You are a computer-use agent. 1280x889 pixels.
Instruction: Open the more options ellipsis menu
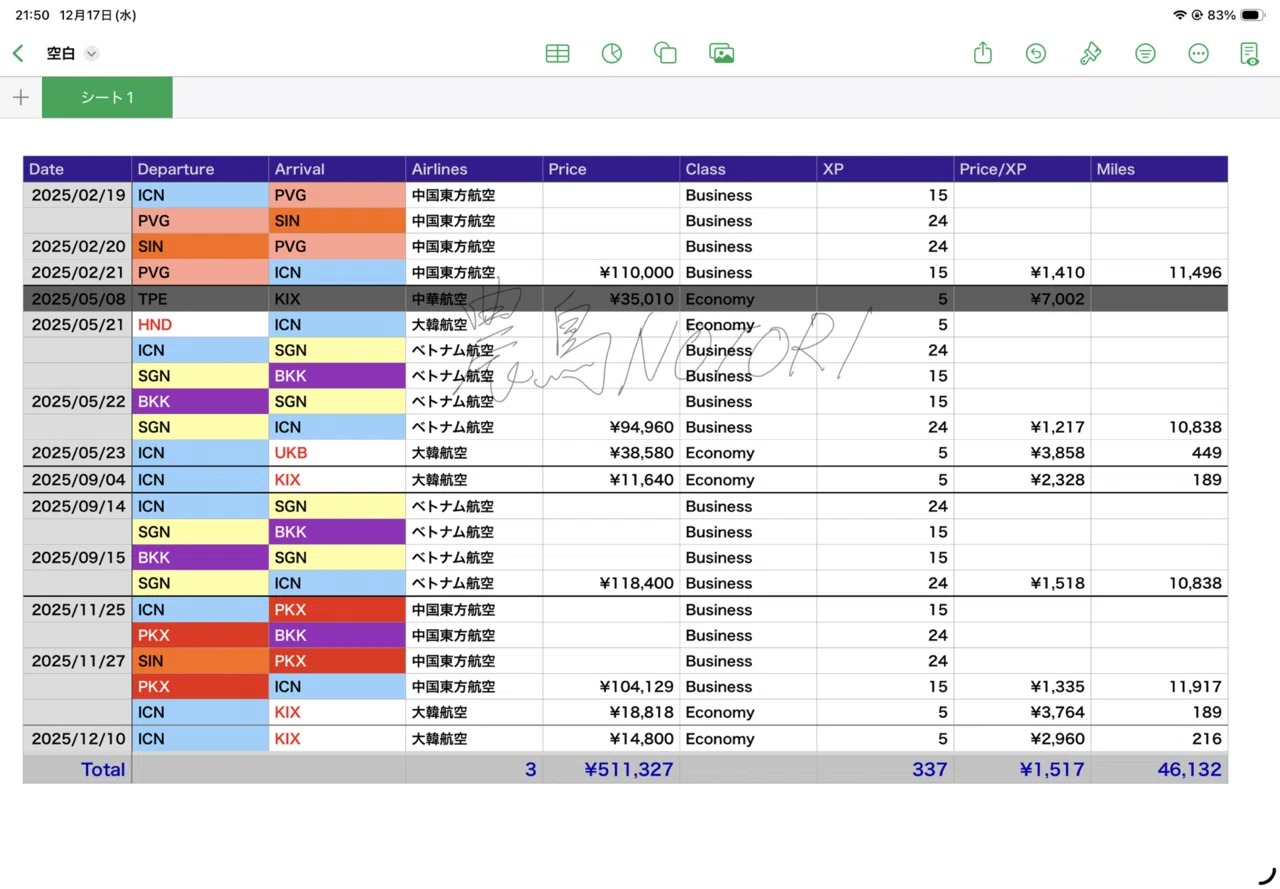pyautogui.click(x=1198, y=54)
